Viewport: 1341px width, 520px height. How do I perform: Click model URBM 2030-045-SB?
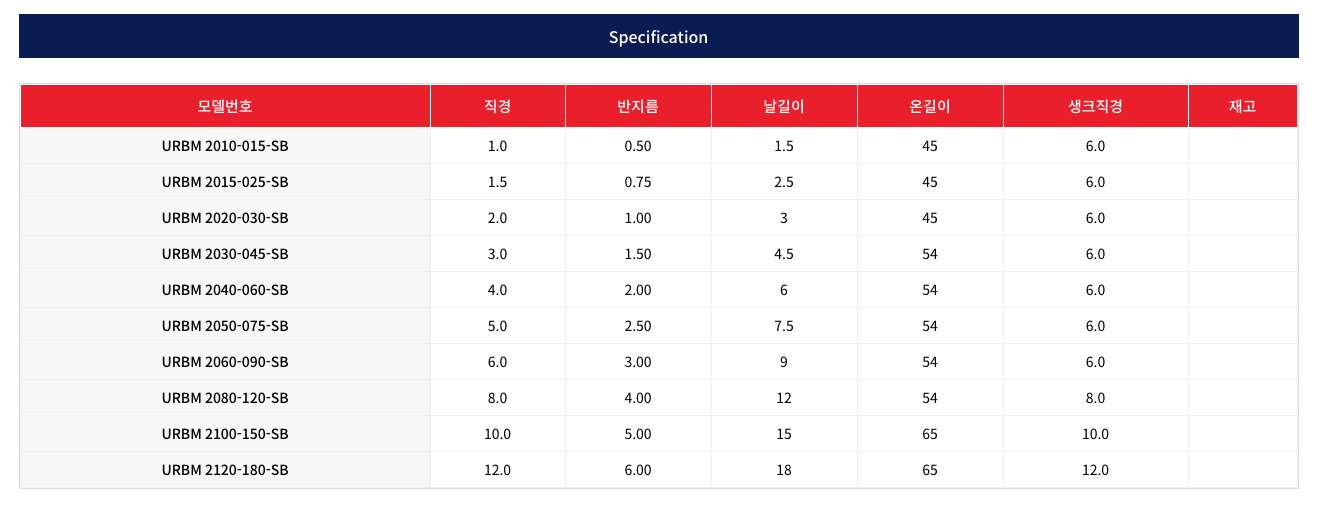tap(225, 254)
